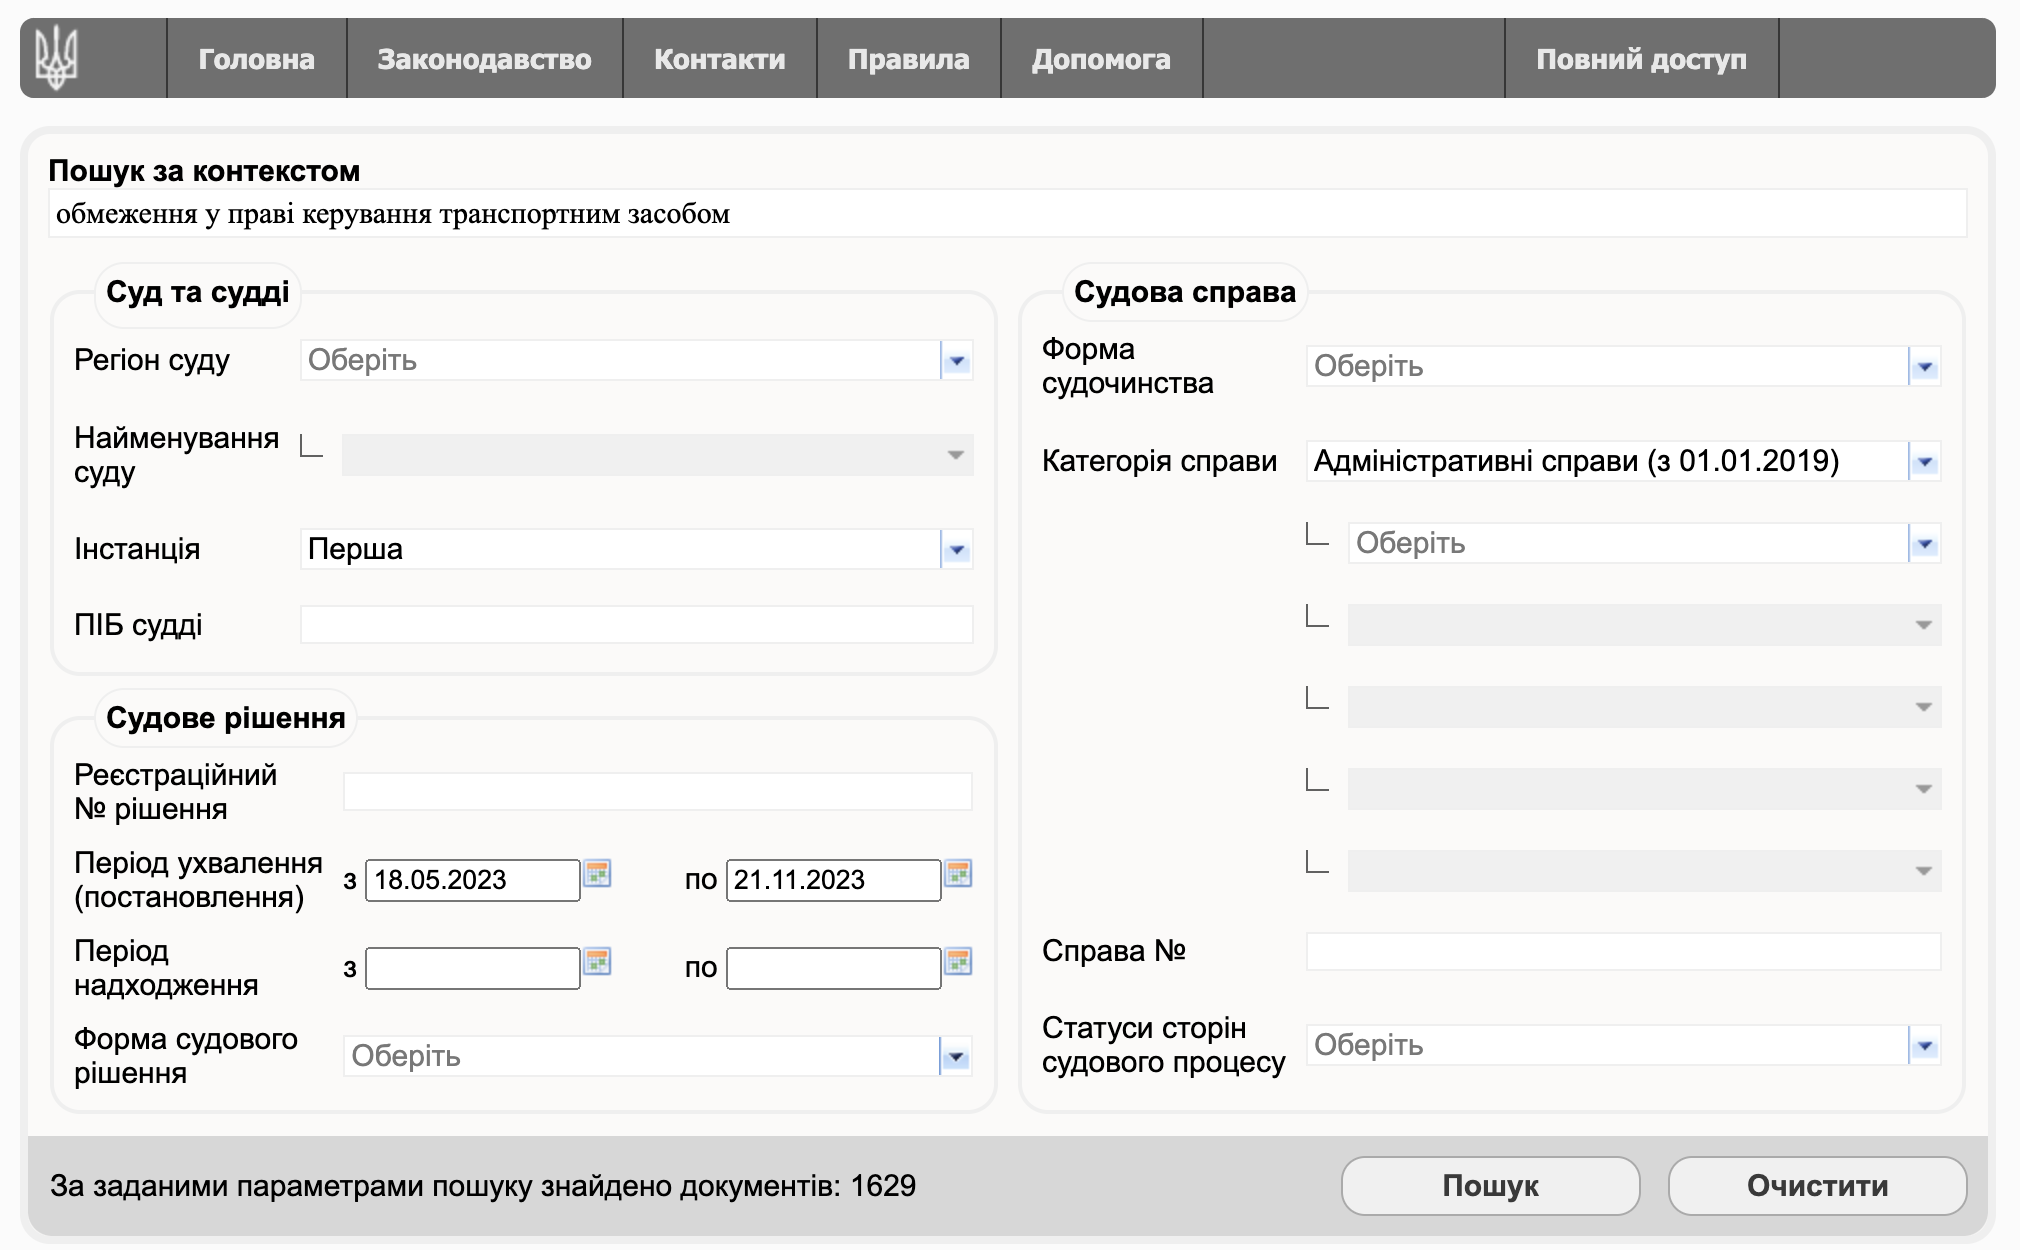Open the Категорія справи dropdown arrow
2020x1250 pixels.
(1925, 462)
